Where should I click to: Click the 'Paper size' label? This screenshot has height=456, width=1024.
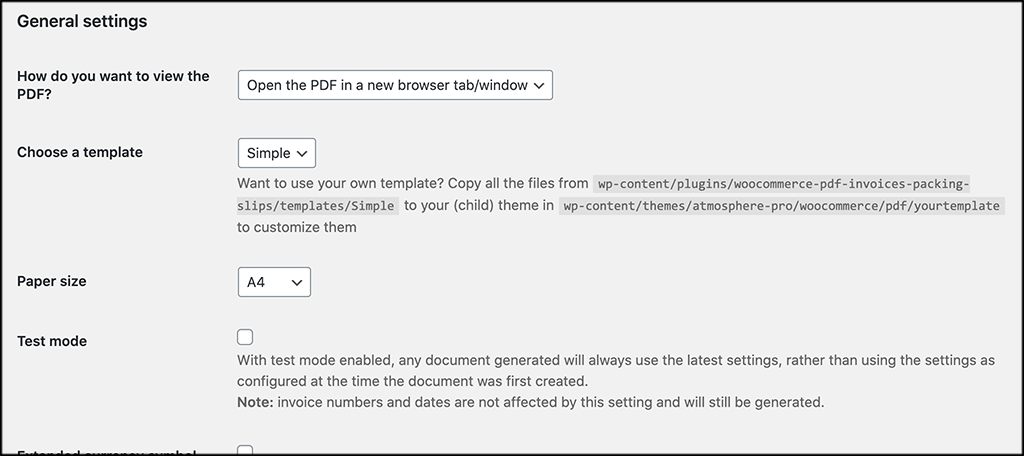click(52, 282)
